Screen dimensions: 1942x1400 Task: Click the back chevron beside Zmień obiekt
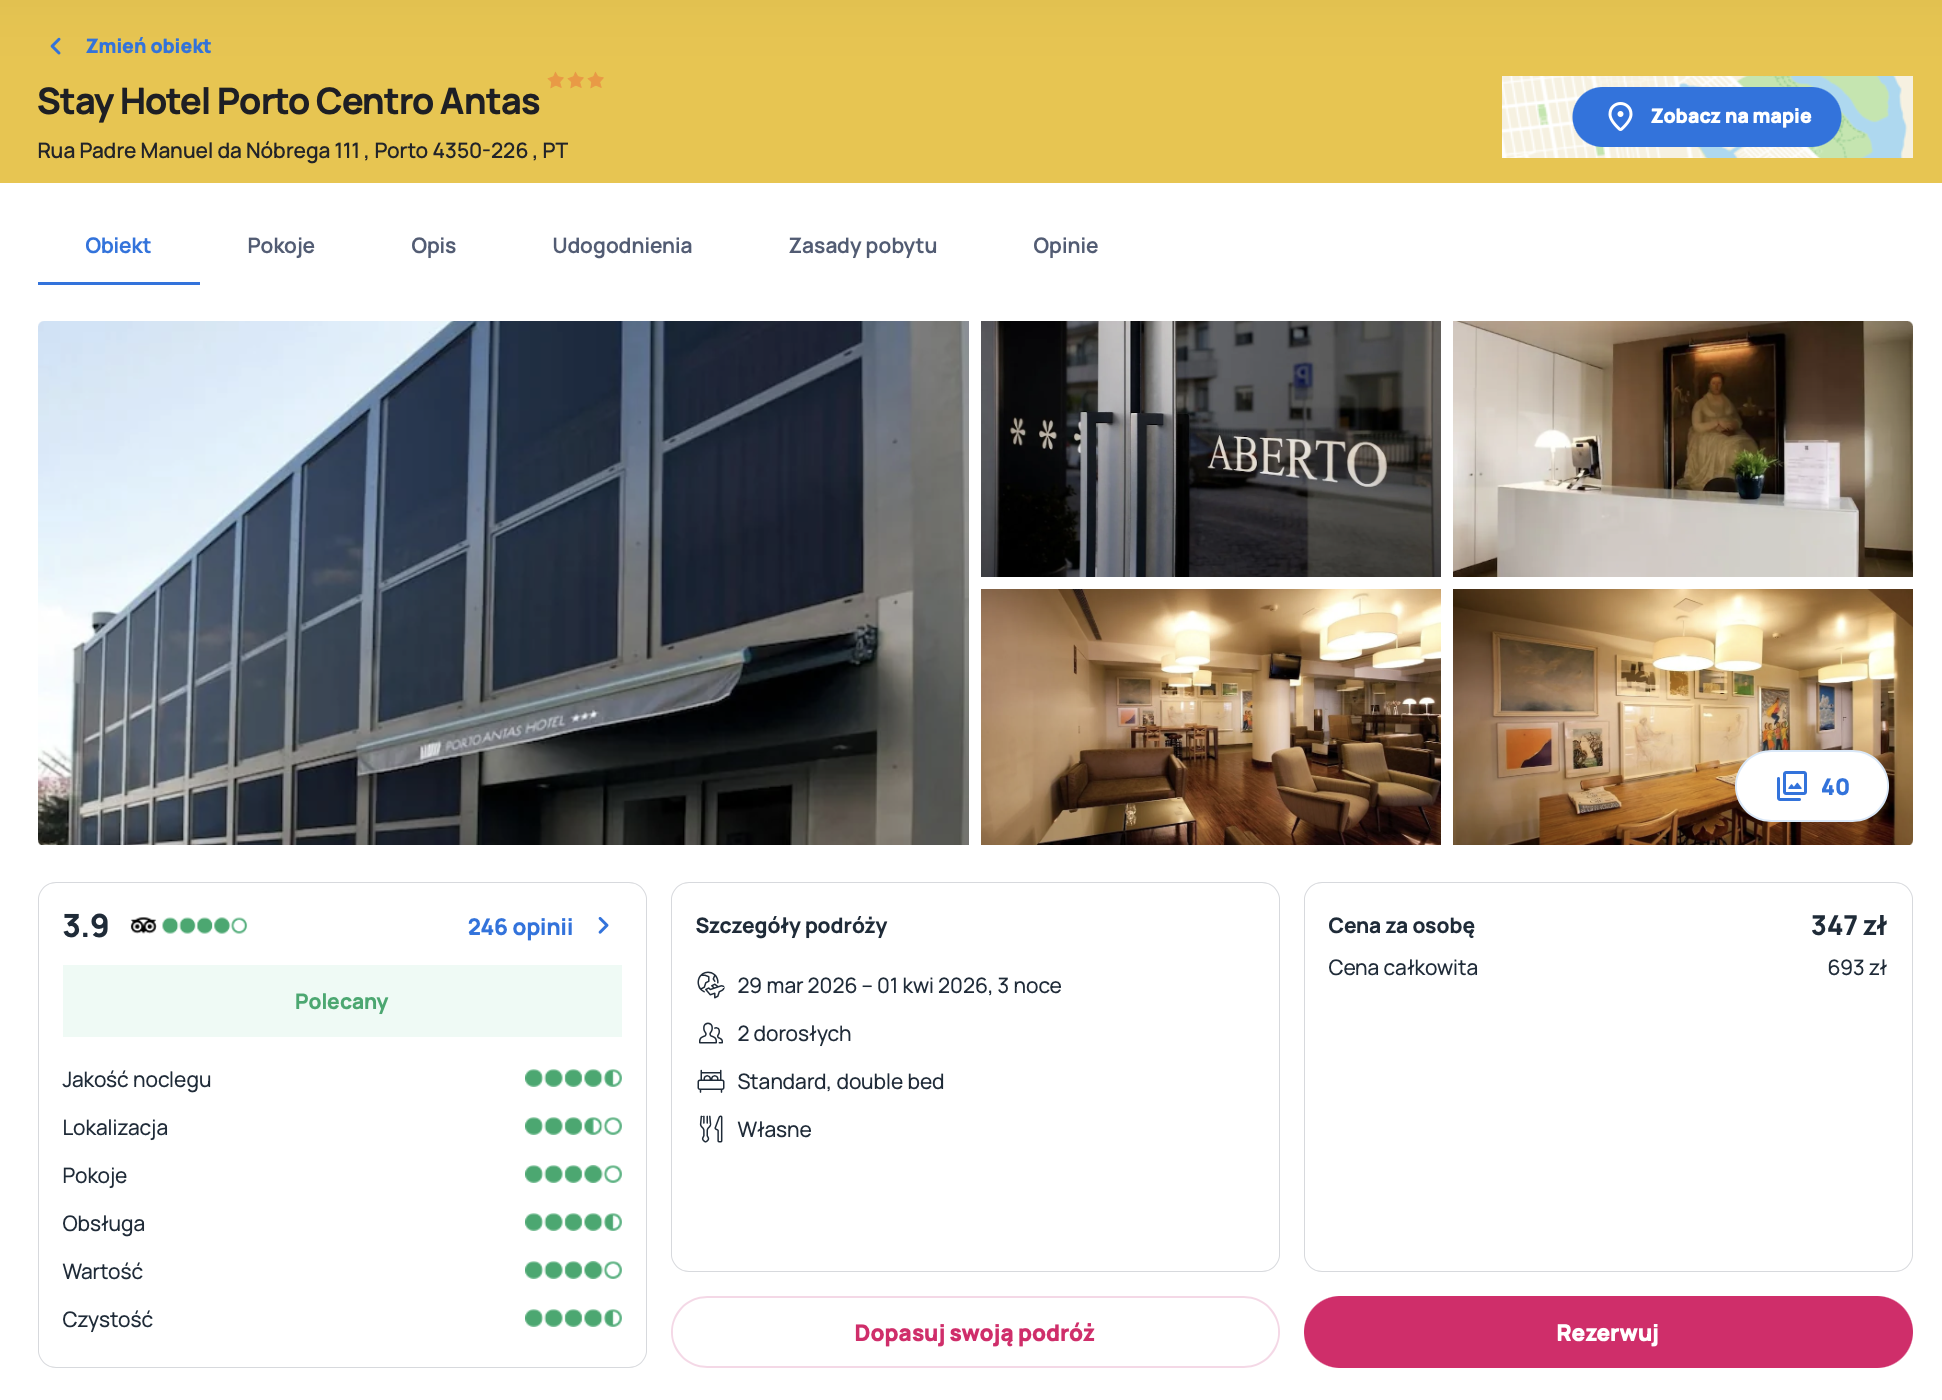pyautogui.click(x=56, y=46)
